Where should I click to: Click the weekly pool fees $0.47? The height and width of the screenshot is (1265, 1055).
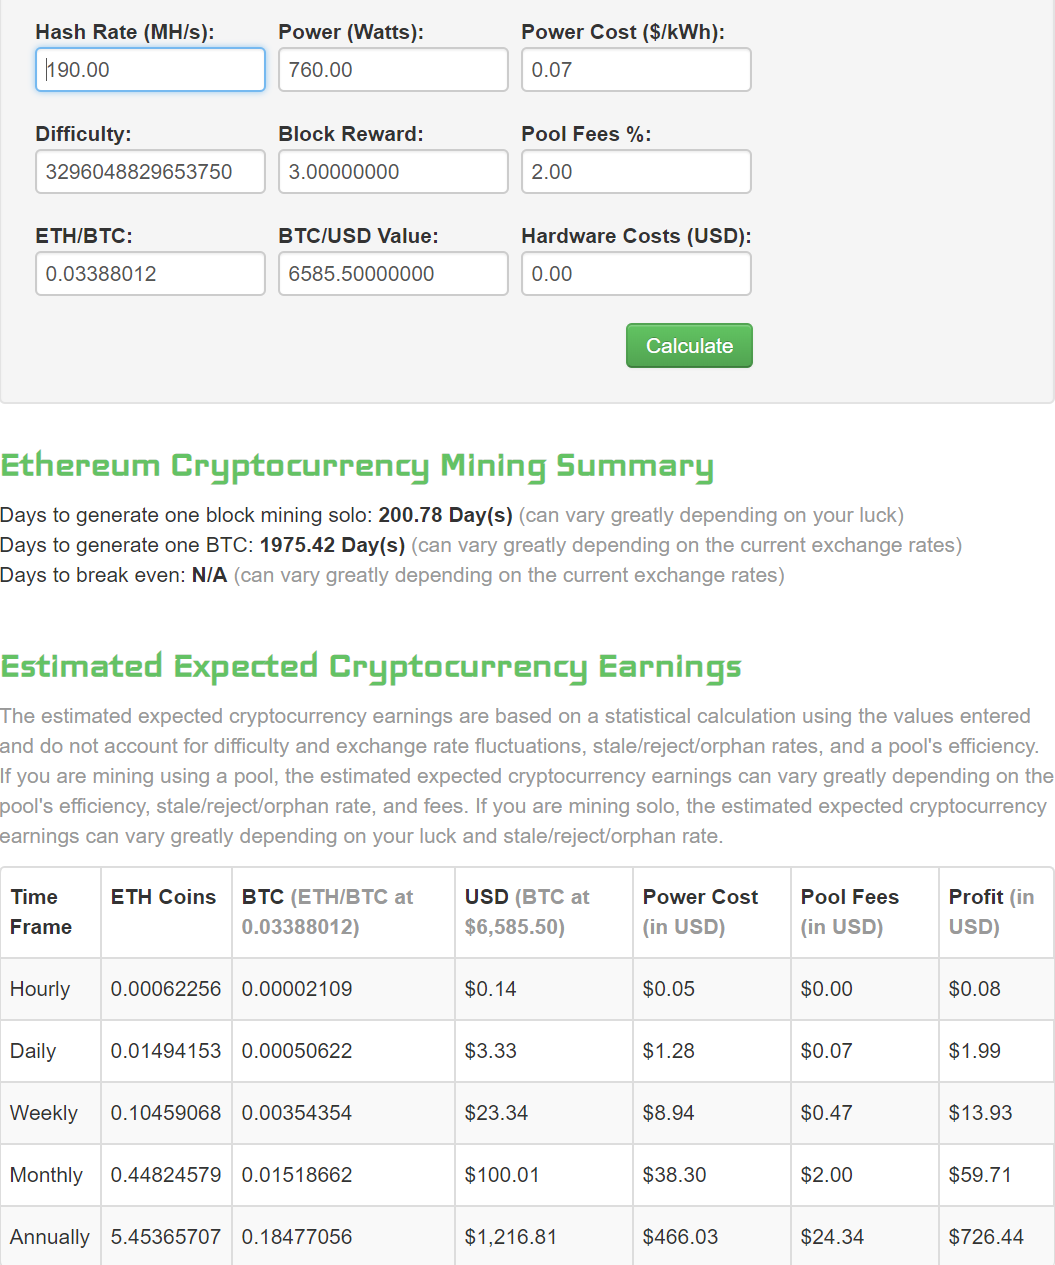[x=827, y=1113]
